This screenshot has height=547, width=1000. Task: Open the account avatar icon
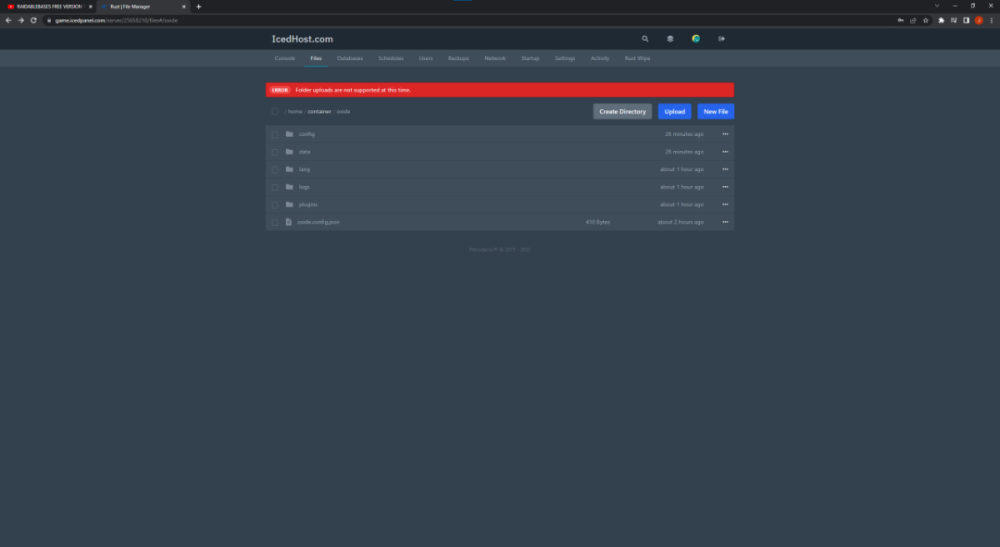tap(696, 39)
